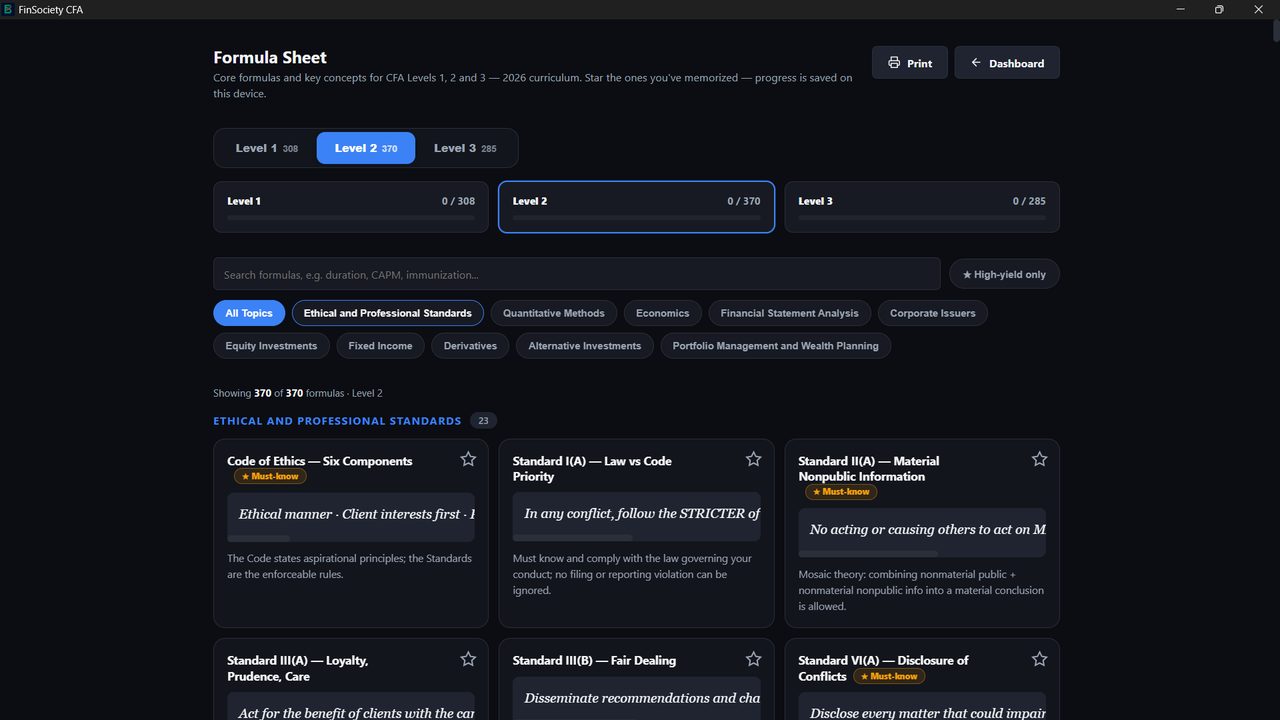Click the Code of Ethics formula scrollbar
This screenshot has height=720, width=1280.
click(x=259, y=538)
